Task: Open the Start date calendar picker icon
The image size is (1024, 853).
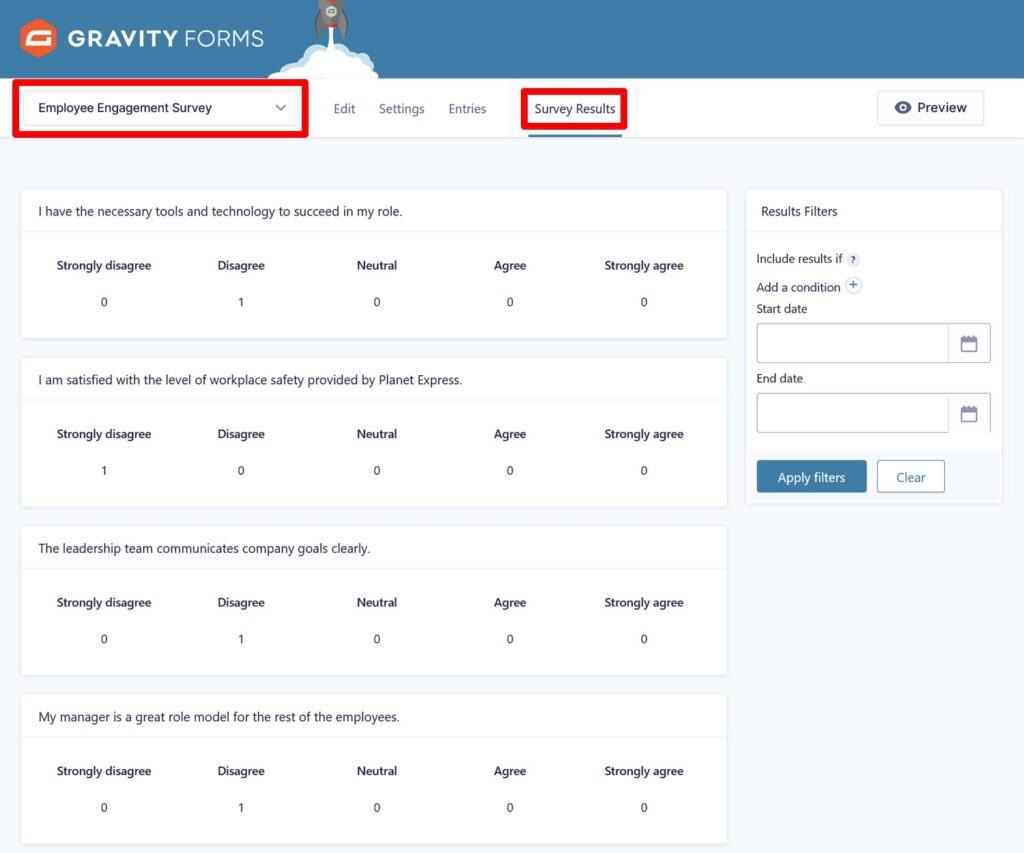Action: (x=969, y=342)
